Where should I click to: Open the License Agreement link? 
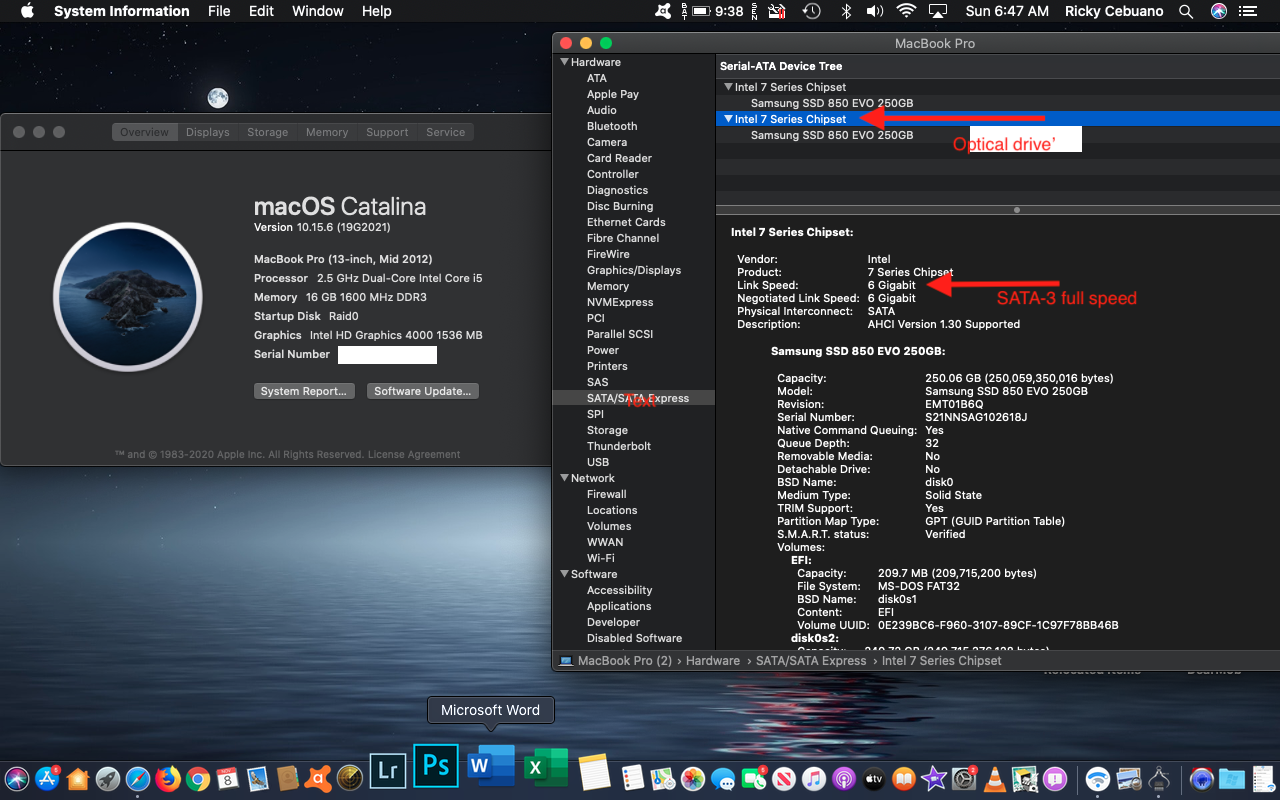414,454
